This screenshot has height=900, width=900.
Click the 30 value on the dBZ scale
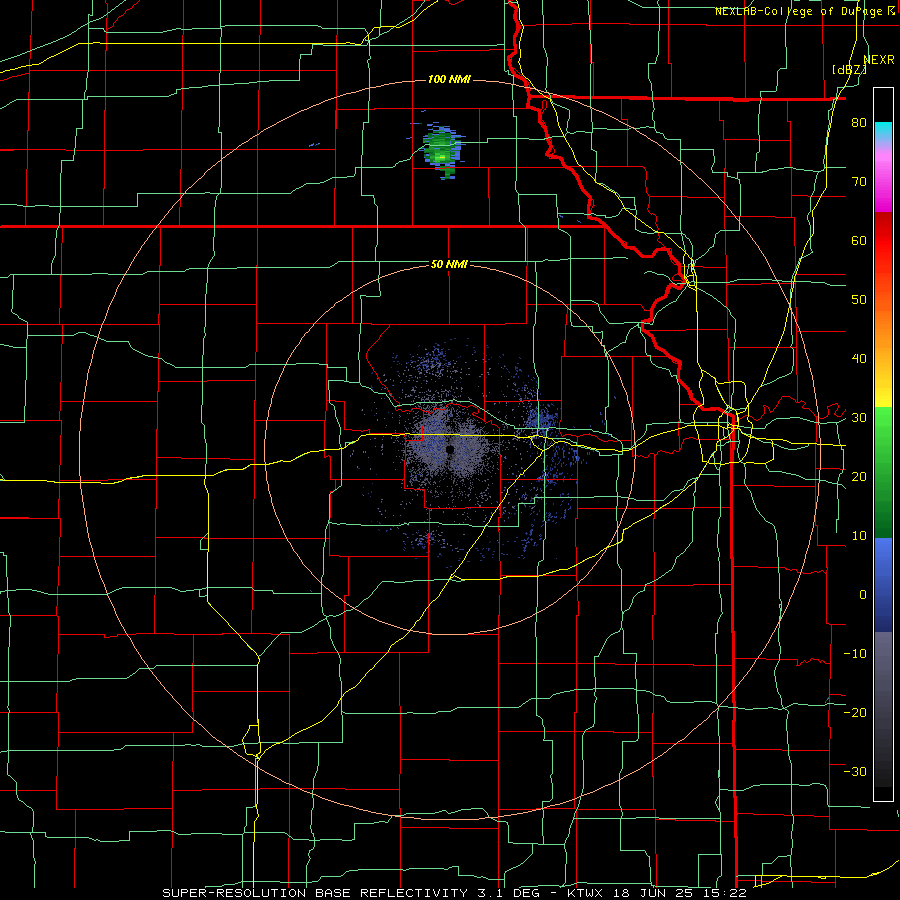click(859, 418)
